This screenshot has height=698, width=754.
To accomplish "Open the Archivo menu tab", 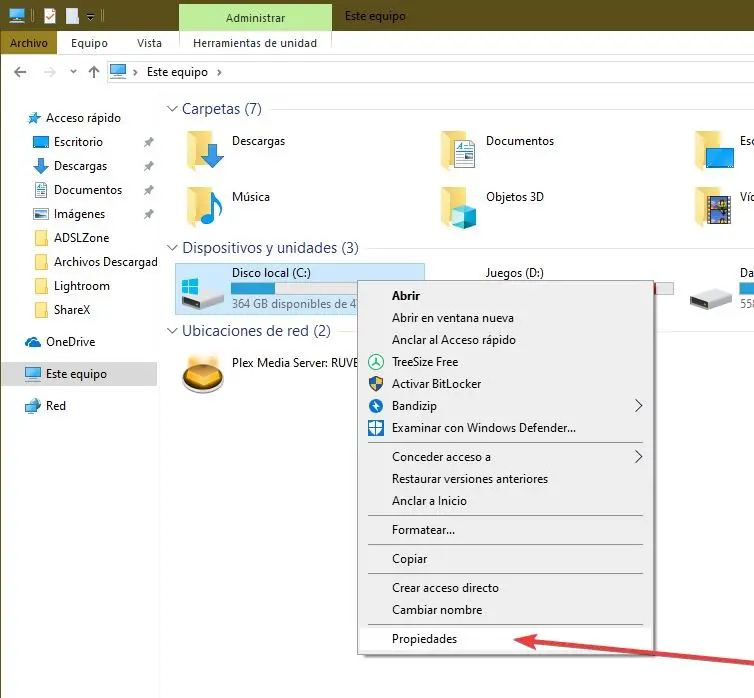I will click(29, 43).
